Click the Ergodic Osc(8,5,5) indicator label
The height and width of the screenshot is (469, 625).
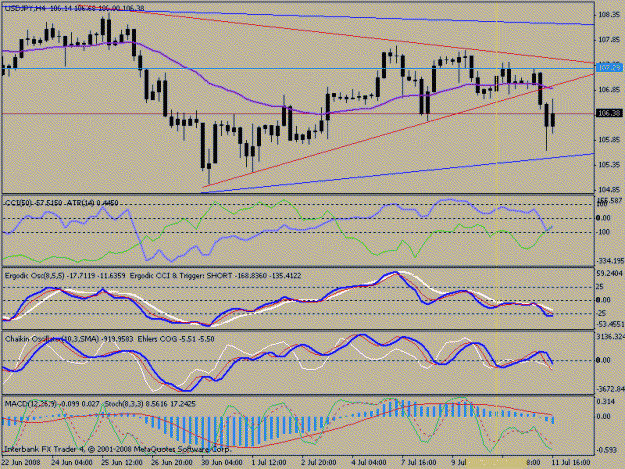[x=65, y=276]
